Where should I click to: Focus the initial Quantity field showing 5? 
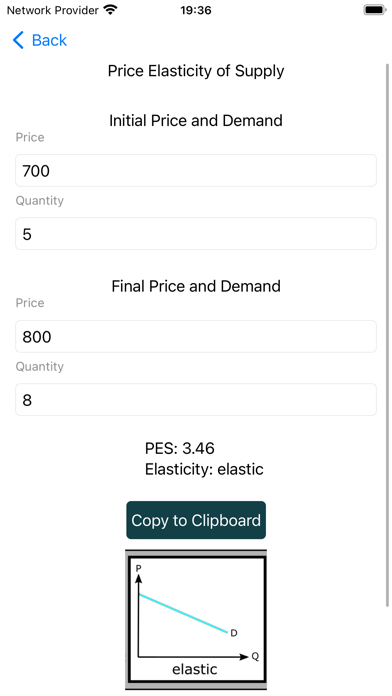coord(196,233)
